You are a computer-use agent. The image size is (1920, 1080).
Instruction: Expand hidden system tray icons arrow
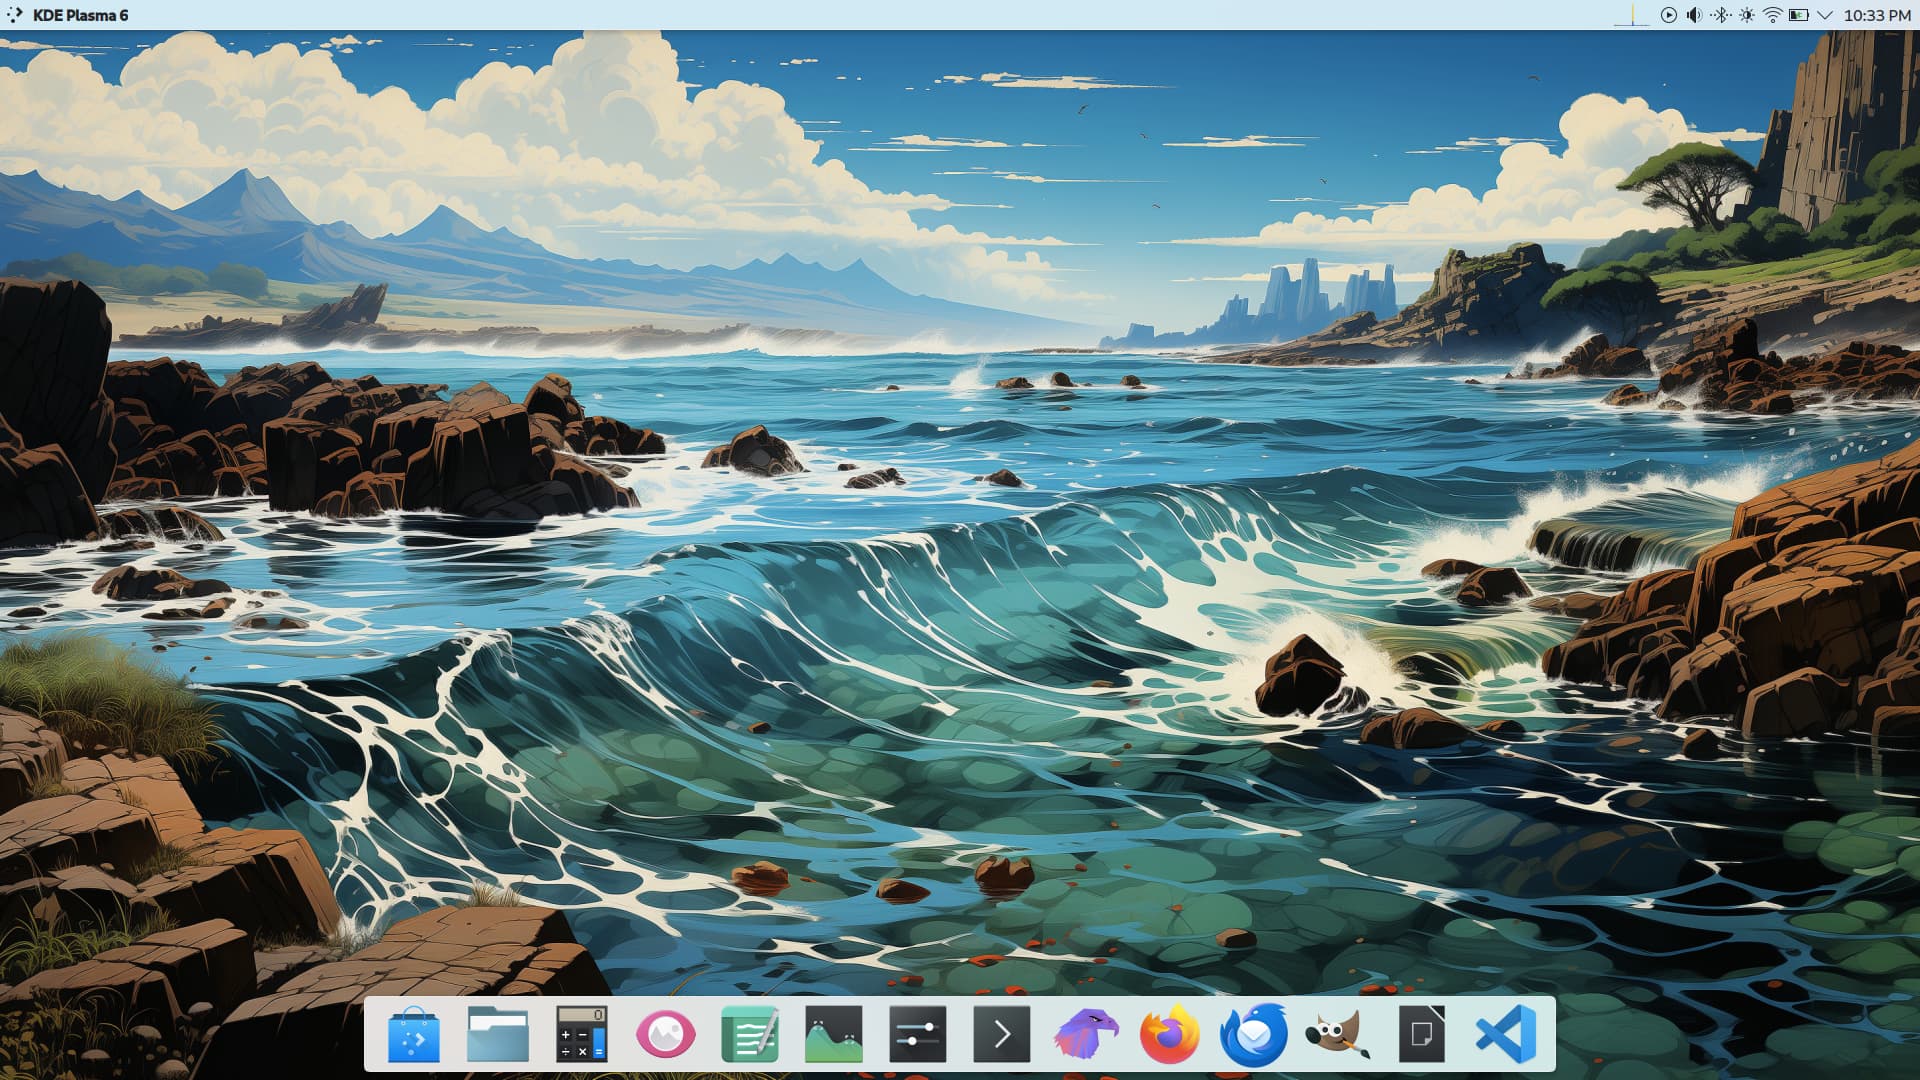[x=1825, y=15]
